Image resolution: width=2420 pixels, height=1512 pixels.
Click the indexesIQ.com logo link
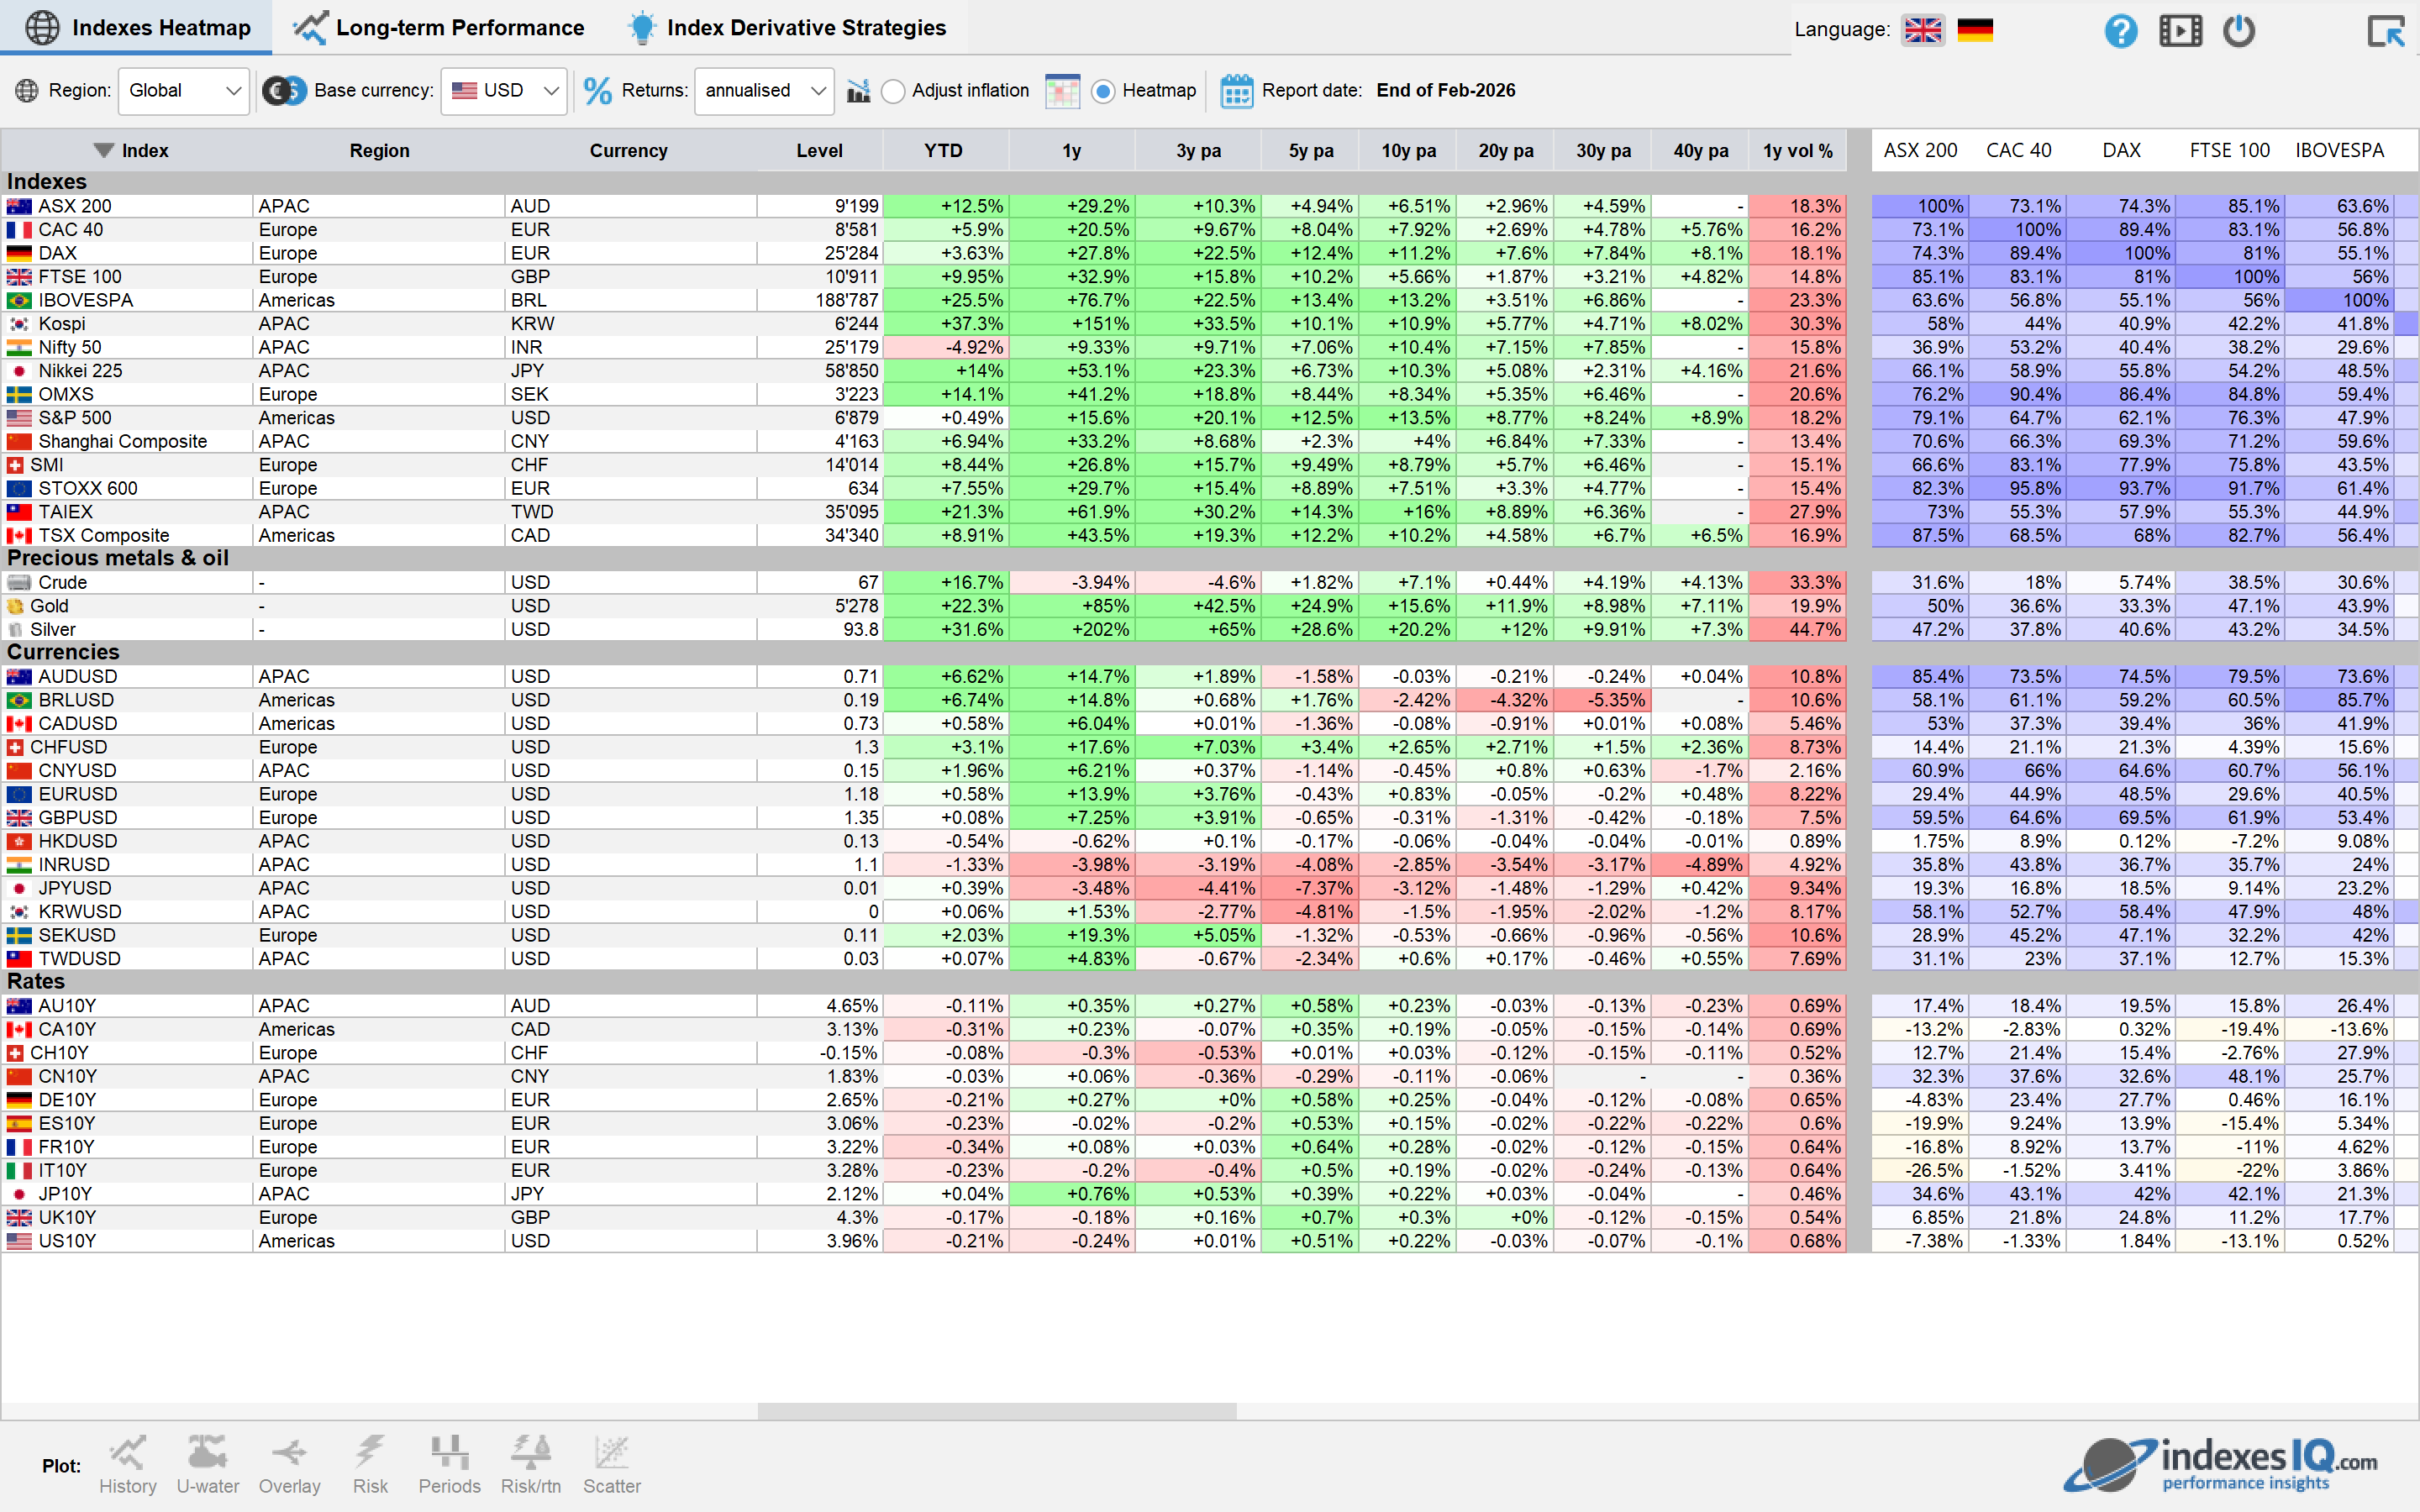pyautogui.click(x=2222, y=1465)
